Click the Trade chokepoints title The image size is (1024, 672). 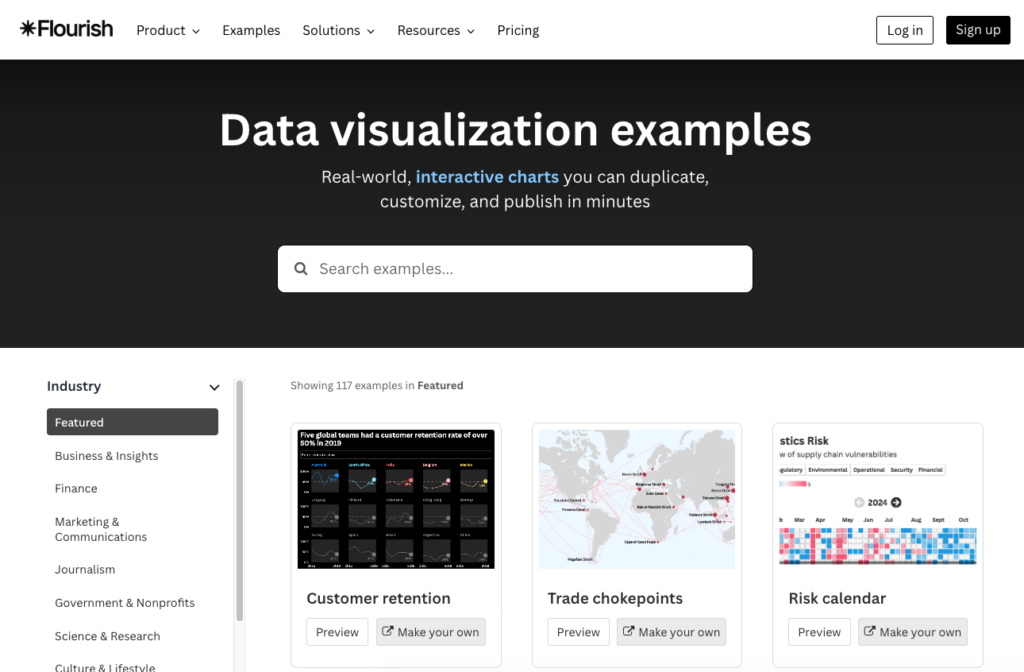(615, 598)
